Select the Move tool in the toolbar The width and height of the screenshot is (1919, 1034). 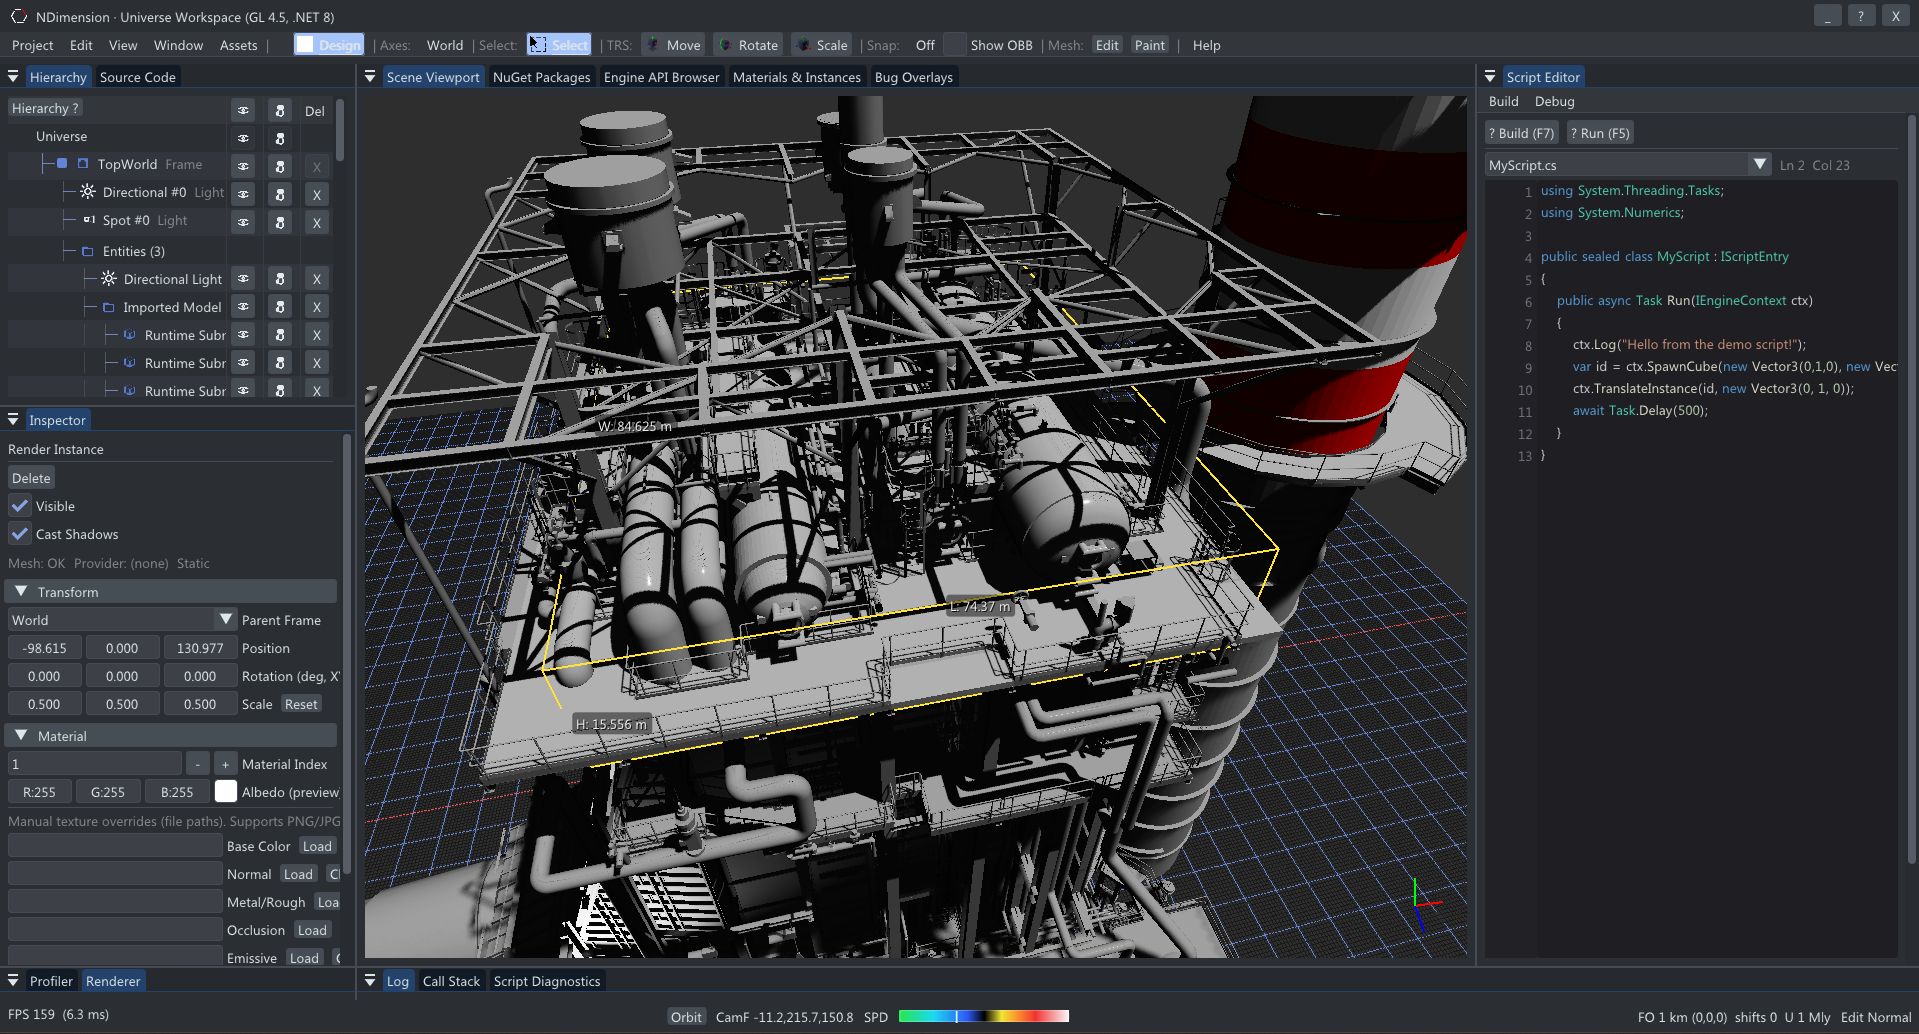point(672,44)
